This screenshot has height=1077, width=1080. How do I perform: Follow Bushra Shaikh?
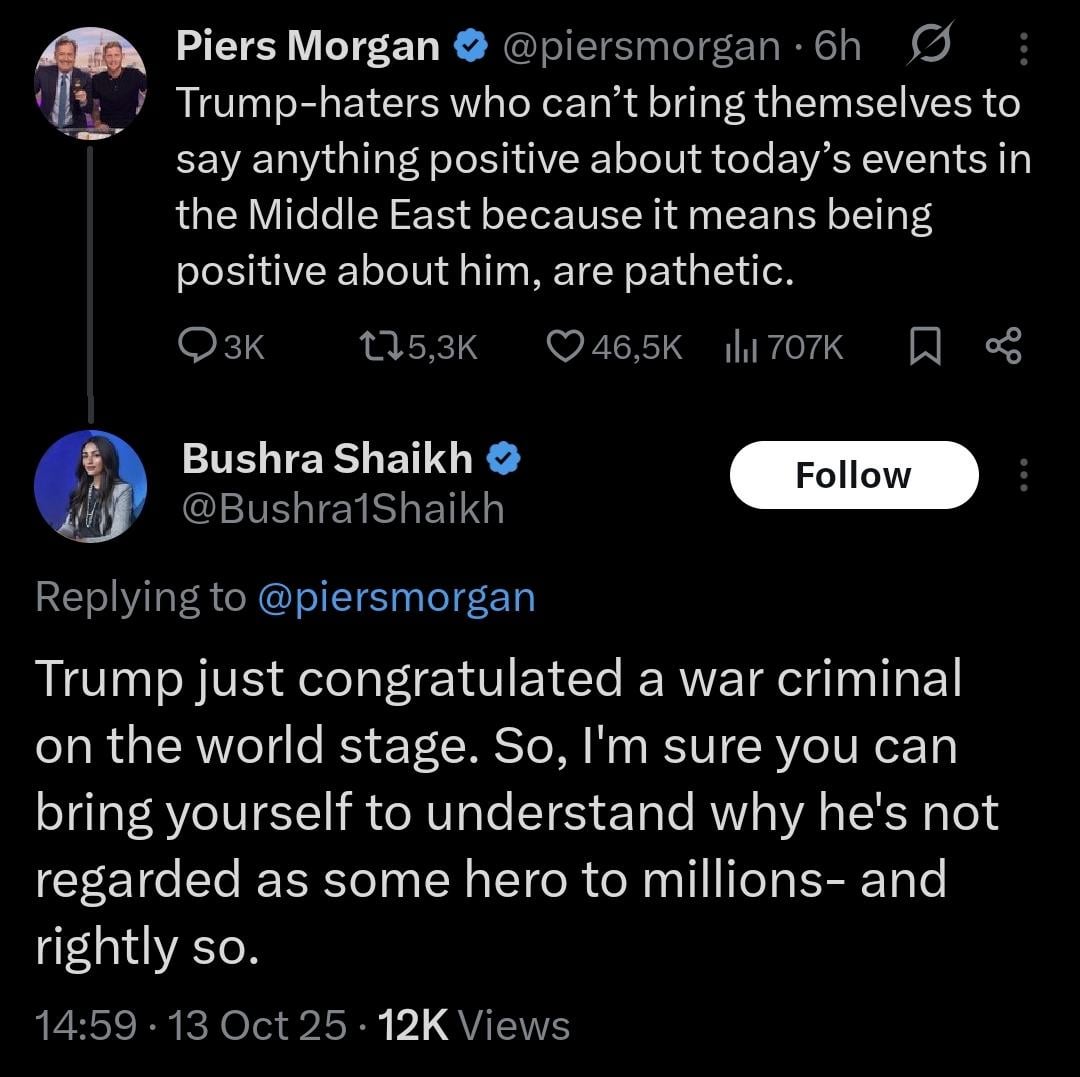click(853, 475)
